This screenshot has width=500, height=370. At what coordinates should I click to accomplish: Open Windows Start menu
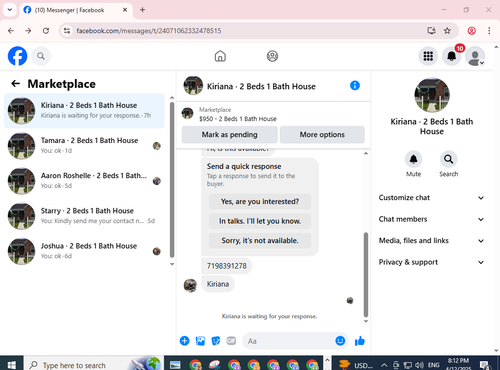coord(11,365)
